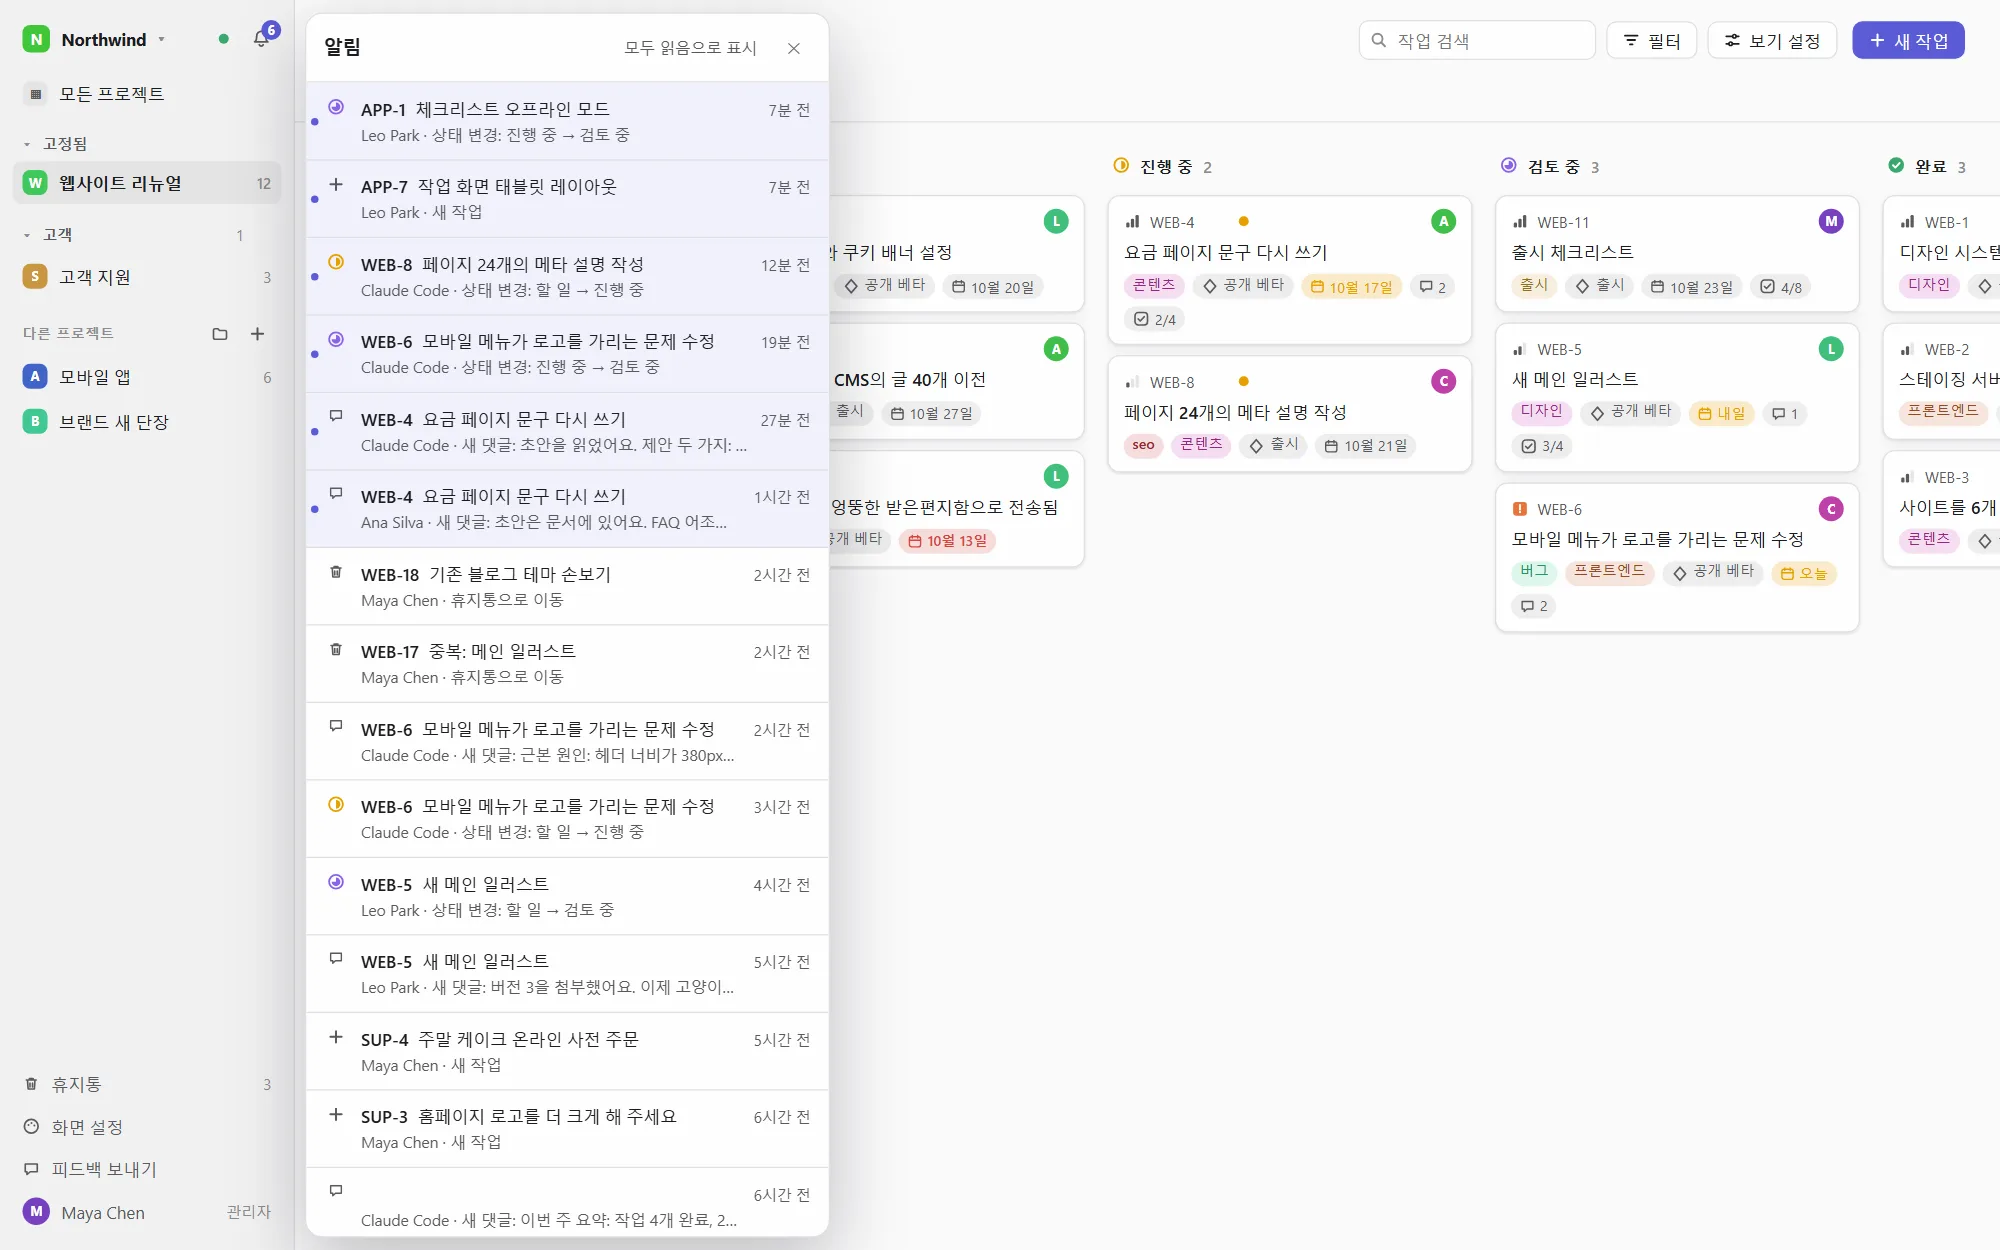Open the 필터 filter button

tap(1651, 41)
